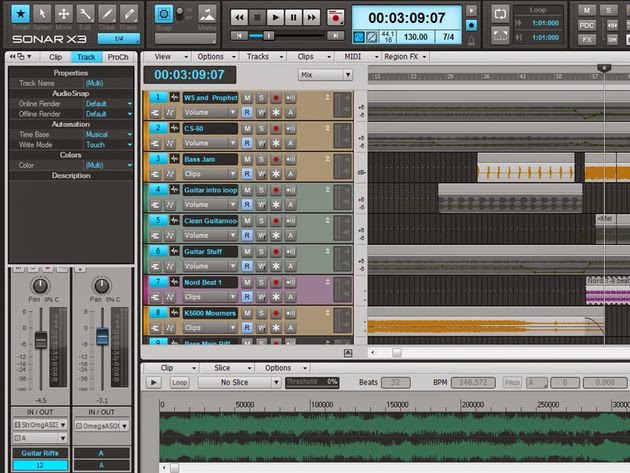Open the ProCh inspector tab
This screenshot has width=630, height=473.
[x=118, y=57]
